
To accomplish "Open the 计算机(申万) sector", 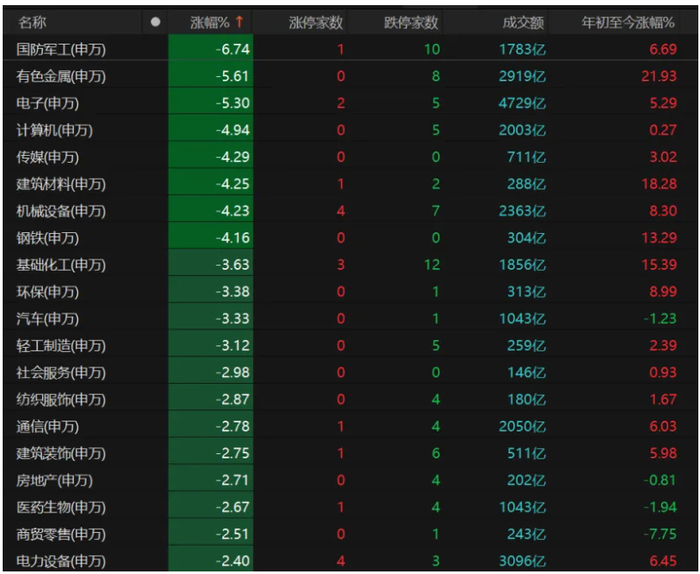I will coord(54,130).
